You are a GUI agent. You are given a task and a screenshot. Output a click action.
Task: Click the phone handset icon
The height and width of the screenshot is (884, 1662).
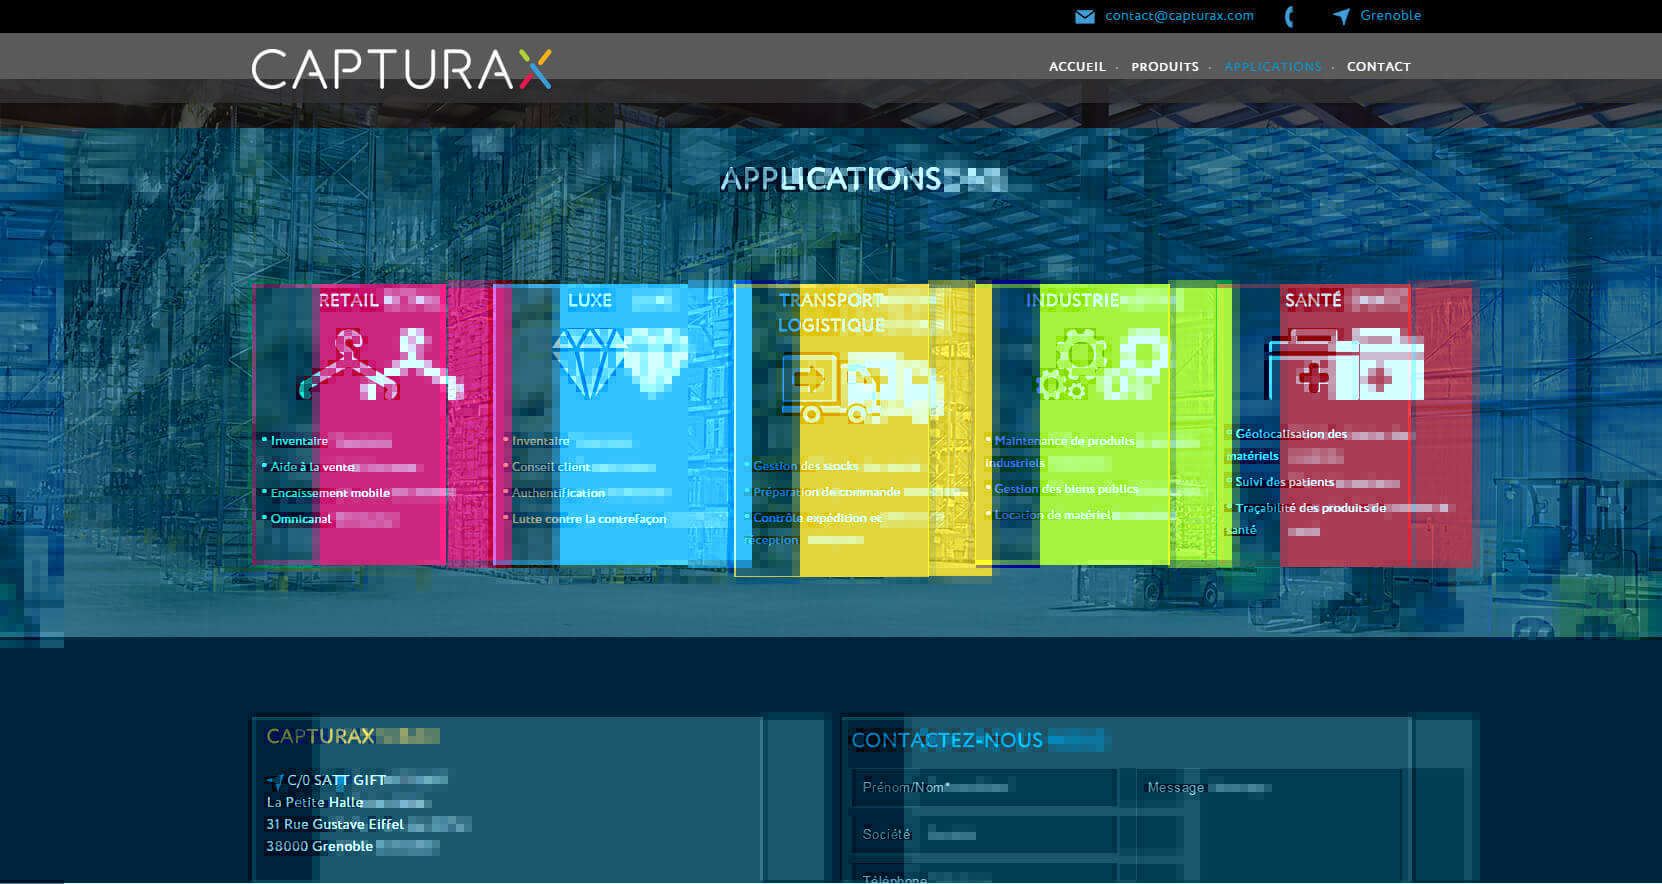click(x=1289, y=16)
